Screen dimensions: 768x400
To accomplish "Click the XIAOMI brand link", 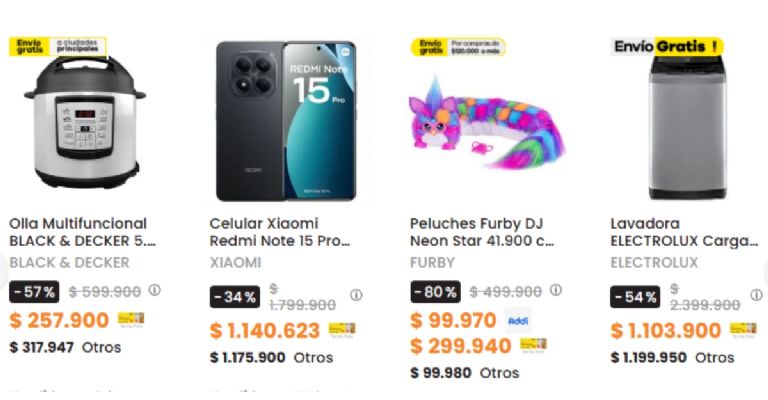I will click(x=235, y=263).
